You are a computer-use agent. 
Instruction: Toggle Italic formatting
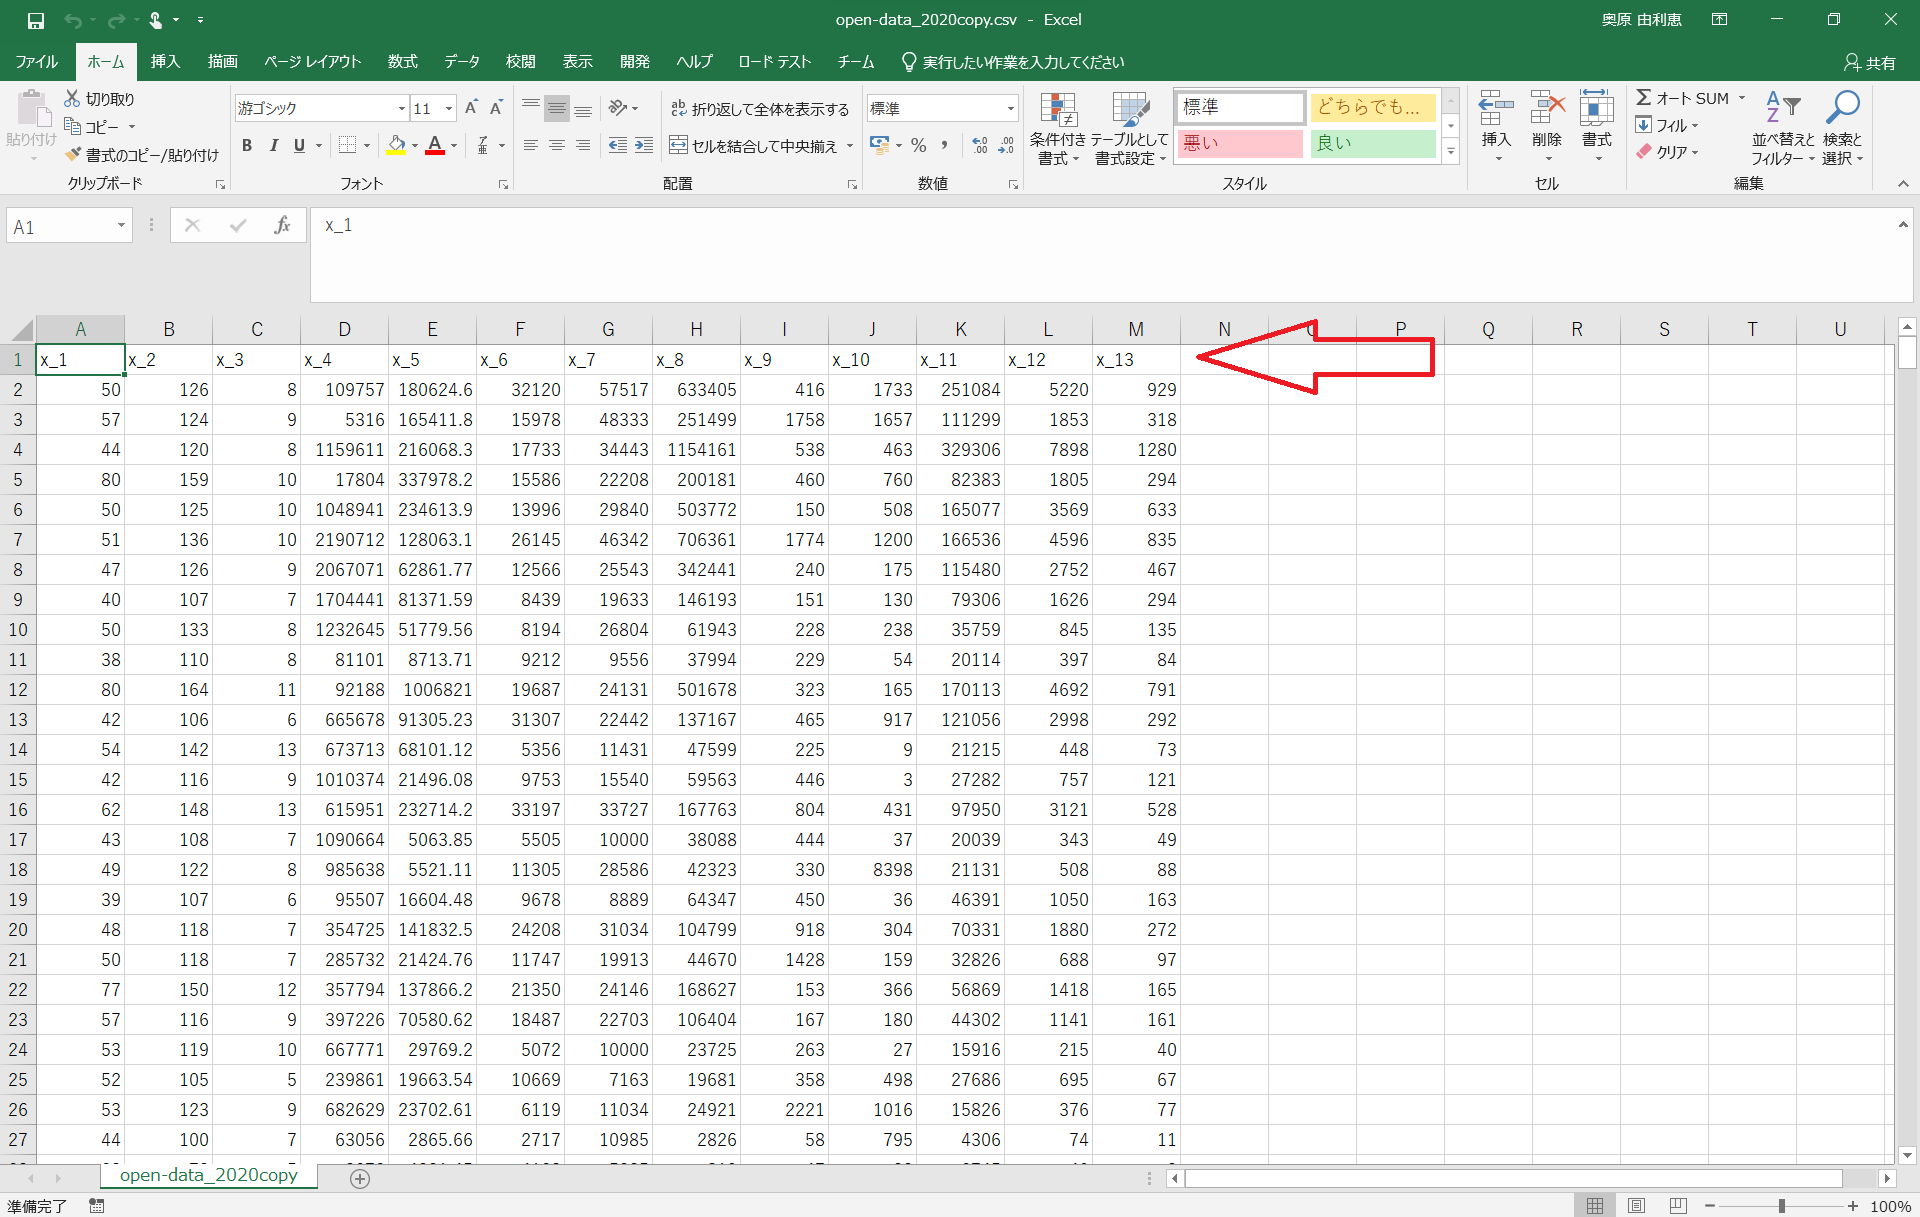[x=273, y=146]
